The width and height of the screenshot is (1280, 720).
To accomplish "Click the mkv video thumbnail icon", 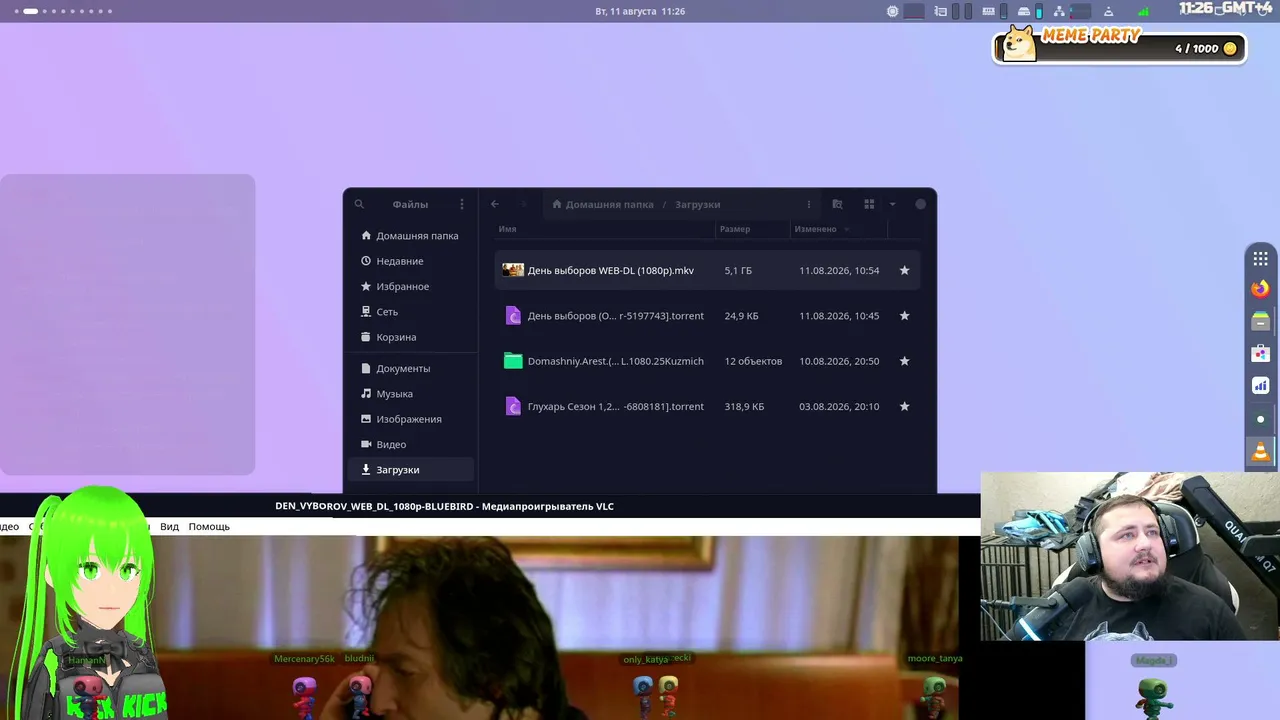I will click(513, 270).
